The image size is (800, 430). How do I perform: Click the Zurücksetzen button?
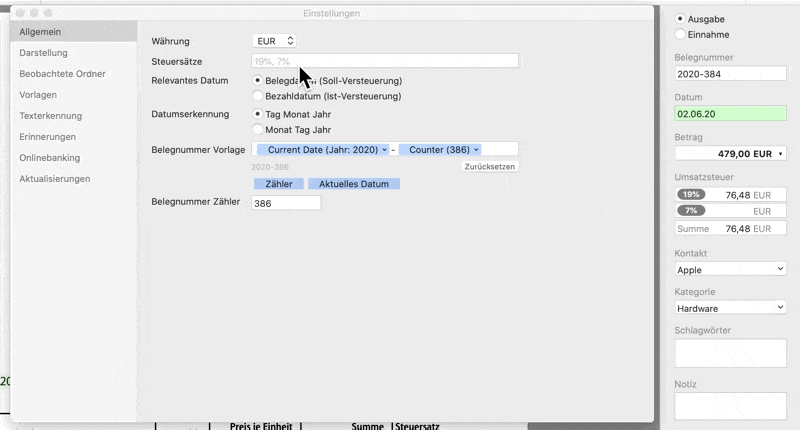tap(490, 167)
